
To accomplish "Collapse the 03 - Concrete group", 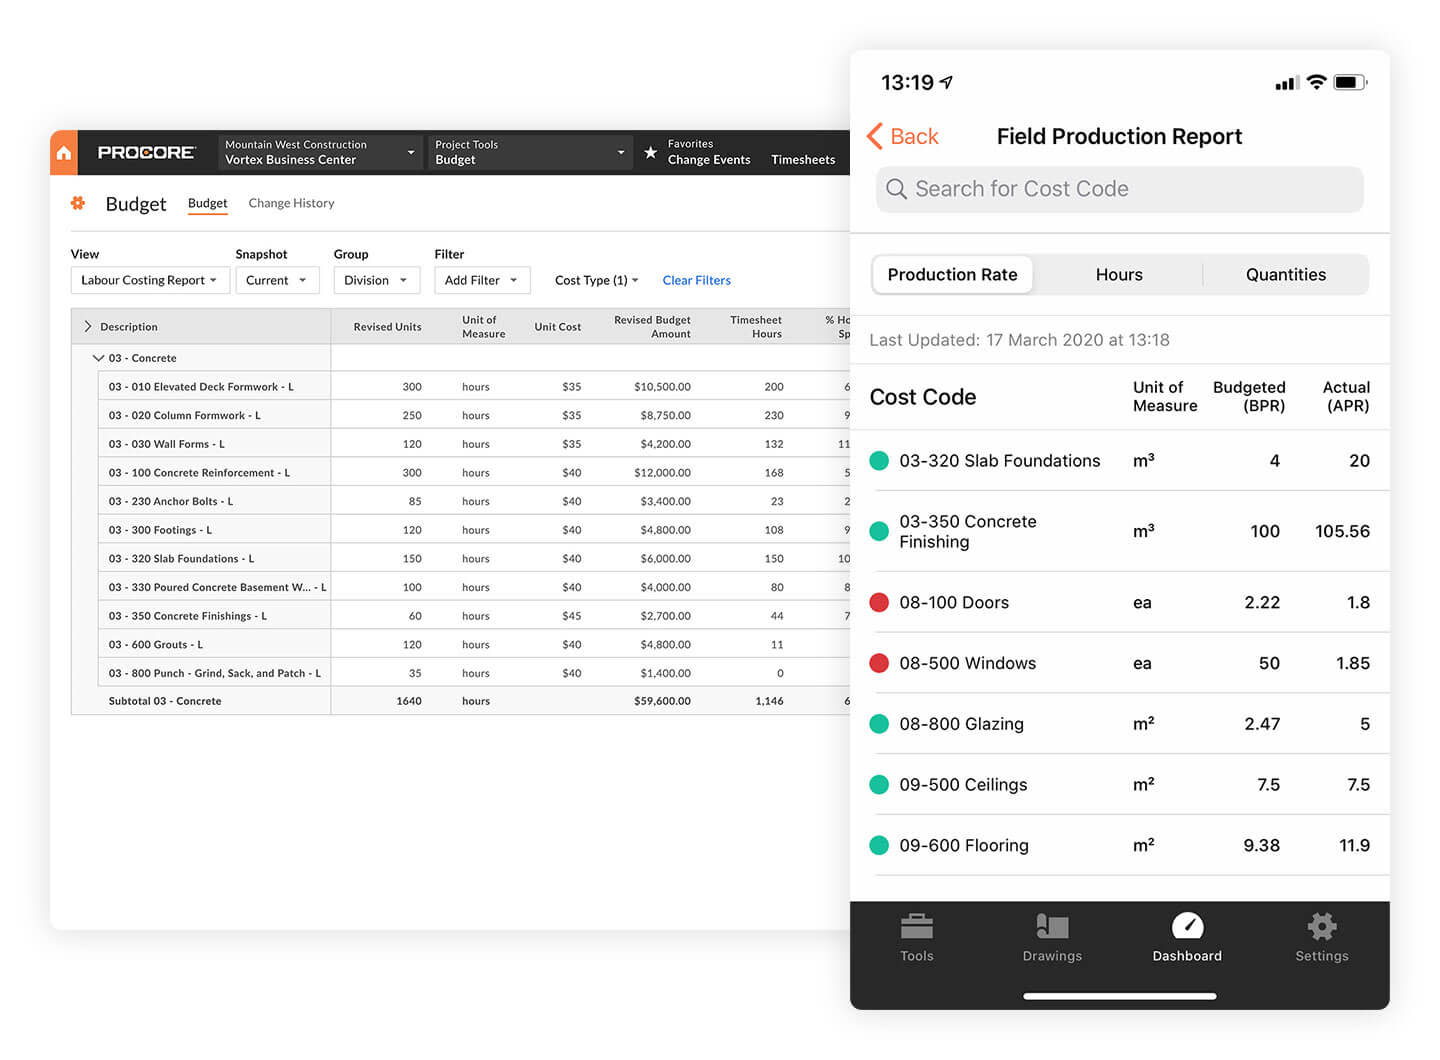I will (x=98, y=358).
